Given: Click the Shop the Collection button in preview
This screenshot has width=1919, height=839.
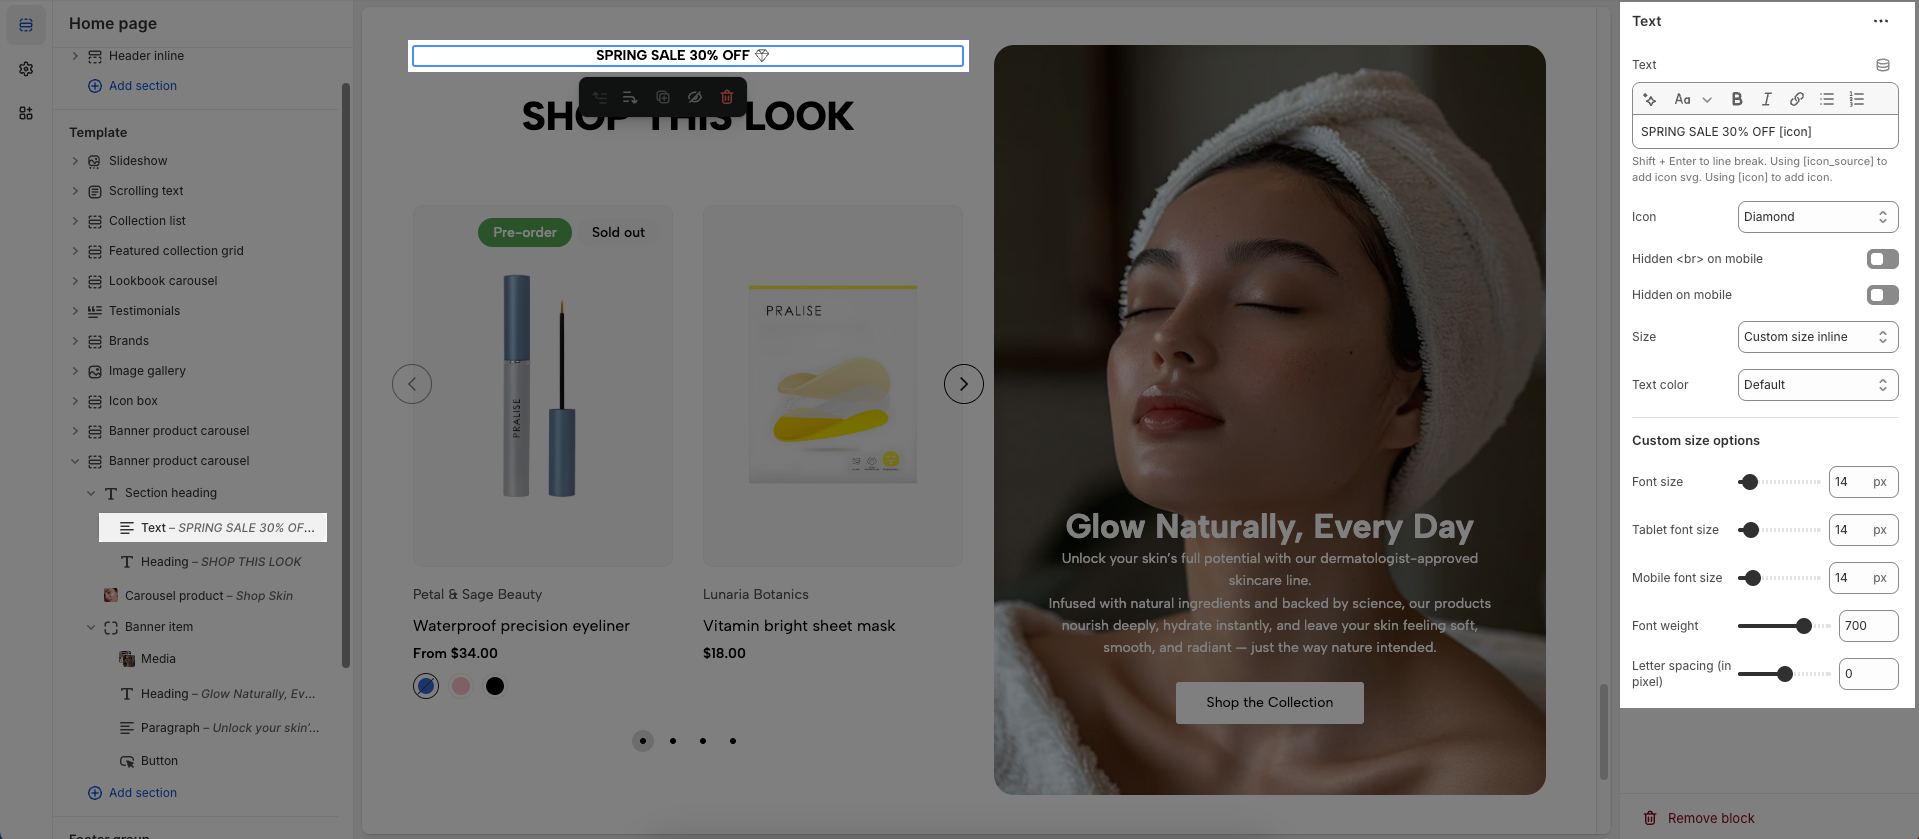Looking at the screenshot, I should [1269, 703].
